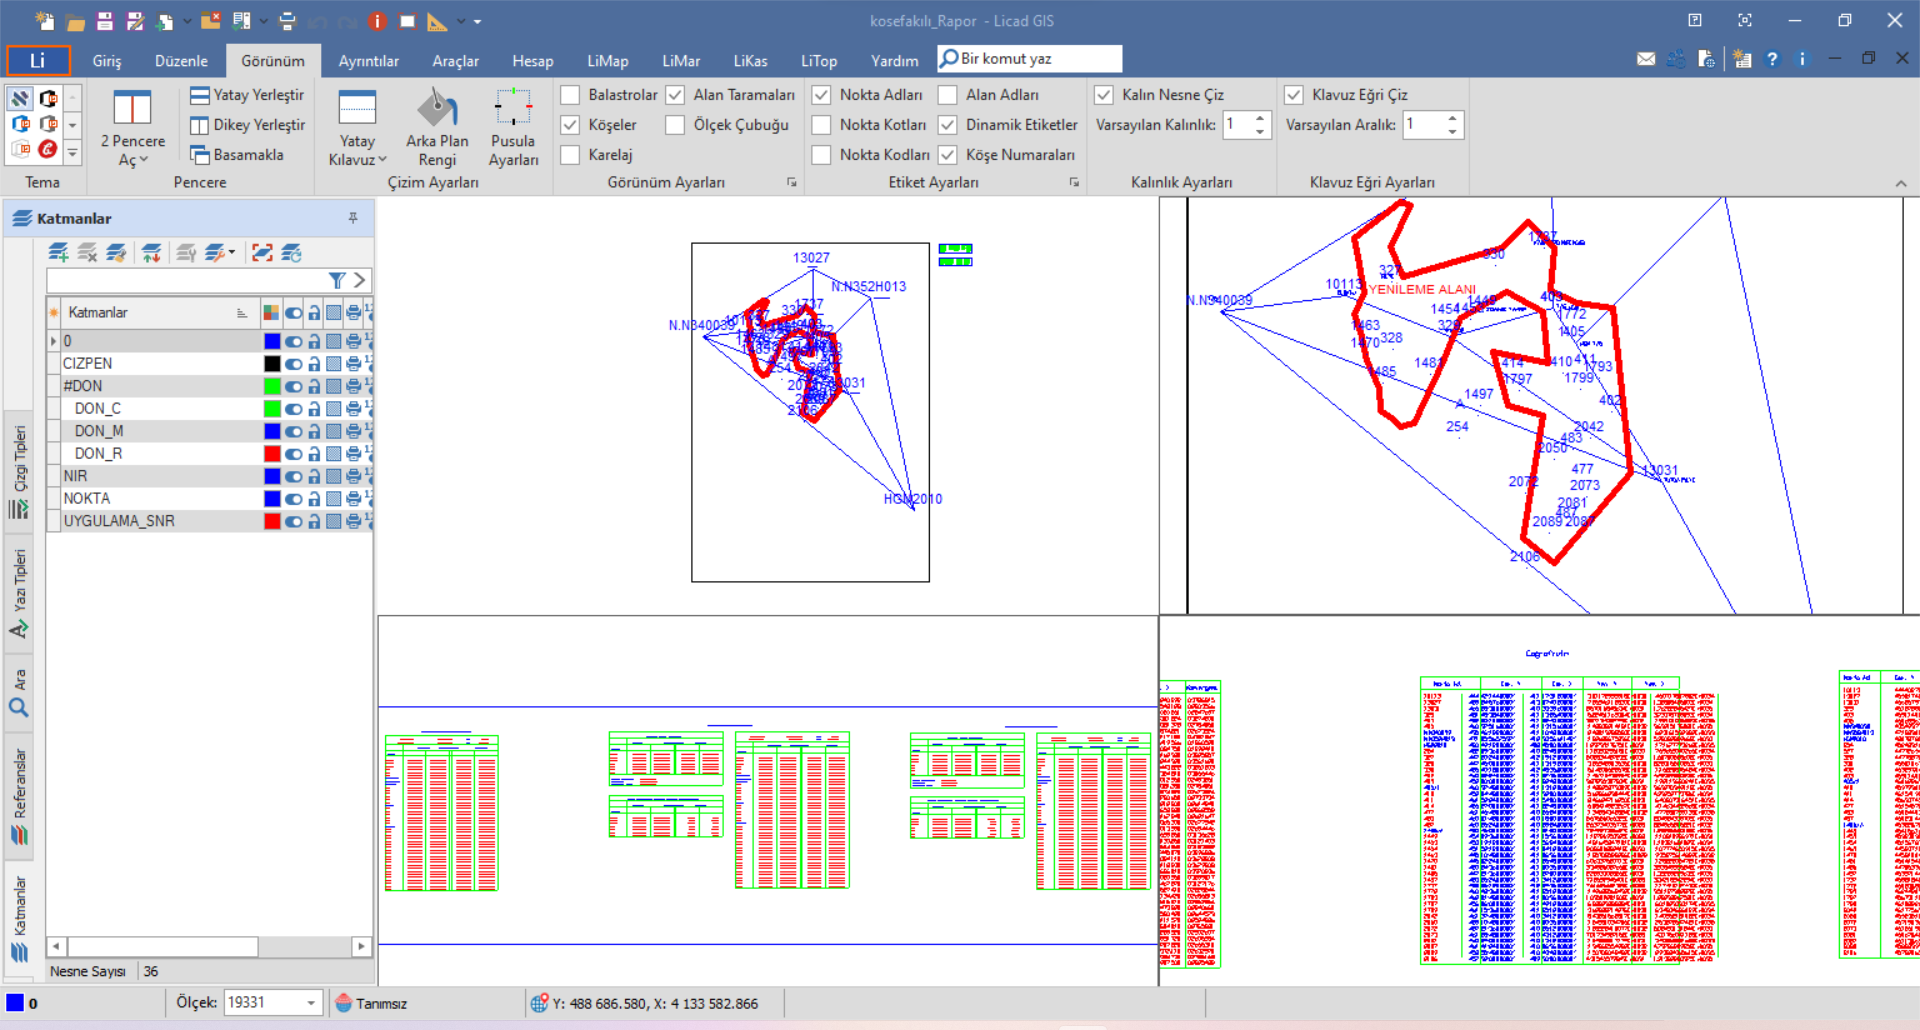This screenshot has width=1920, height=1030.
Task: Open Pusula Ayarları compass settings
Action: pos(513,127)
